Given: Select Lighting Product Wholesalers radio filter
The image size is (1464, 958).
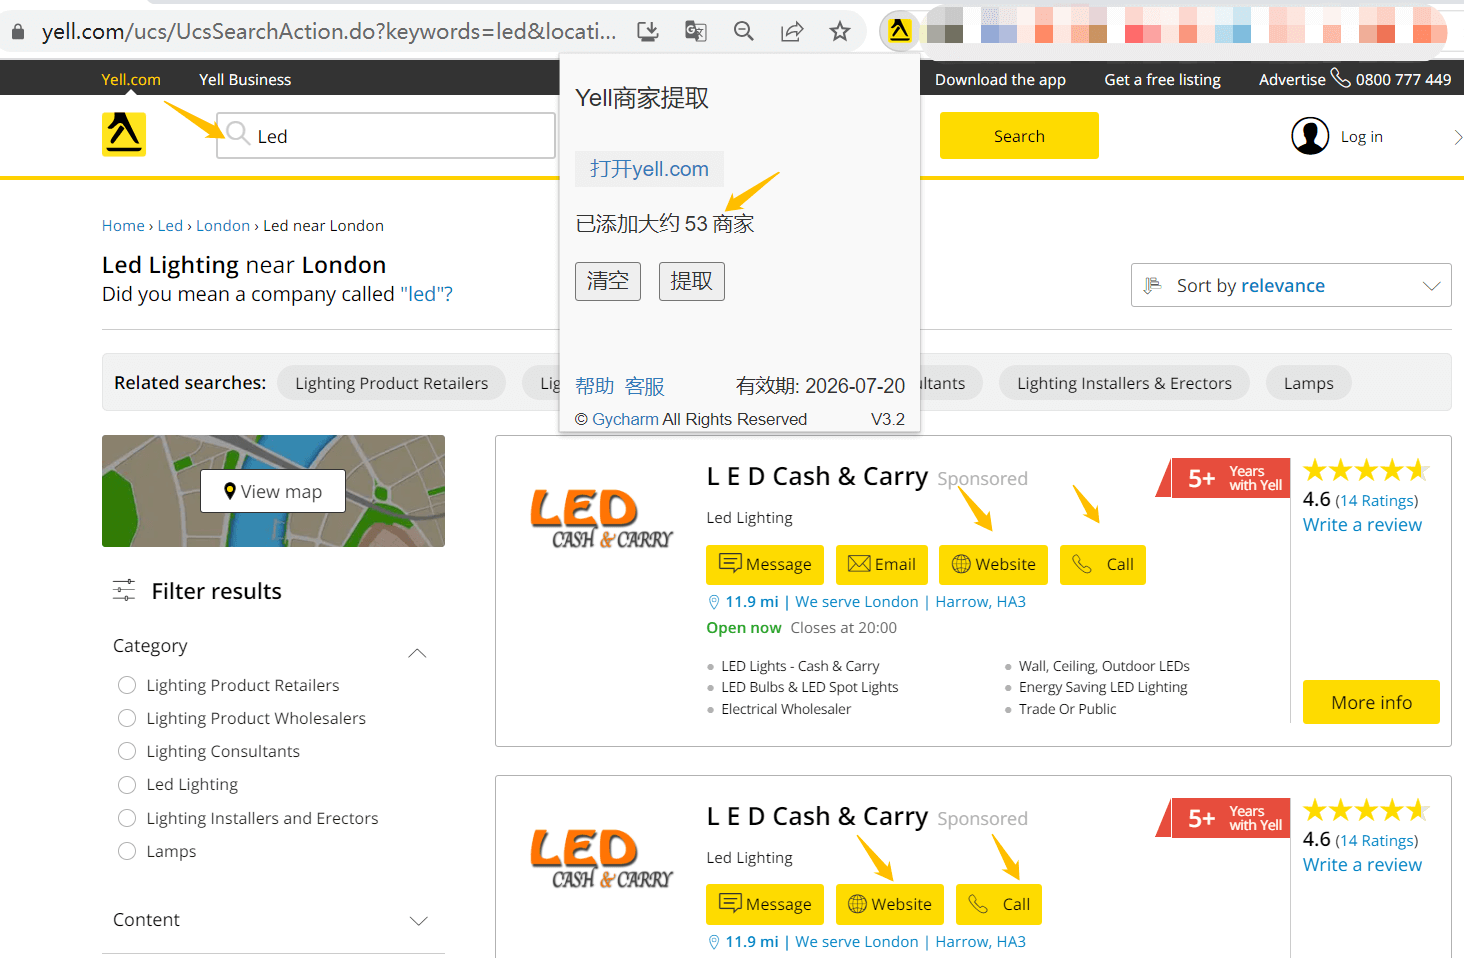Looking at the screenshot, I should pyautogui.click(x=127, y=718).
